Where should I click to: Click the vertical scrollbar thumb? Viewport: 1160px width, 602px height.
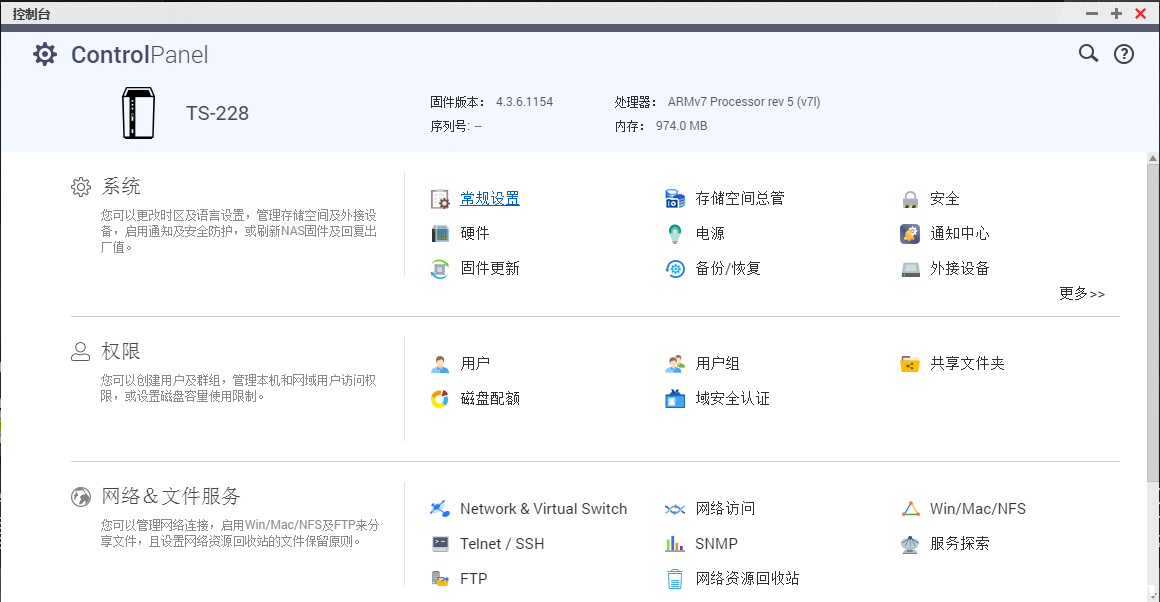point(1153,323)
